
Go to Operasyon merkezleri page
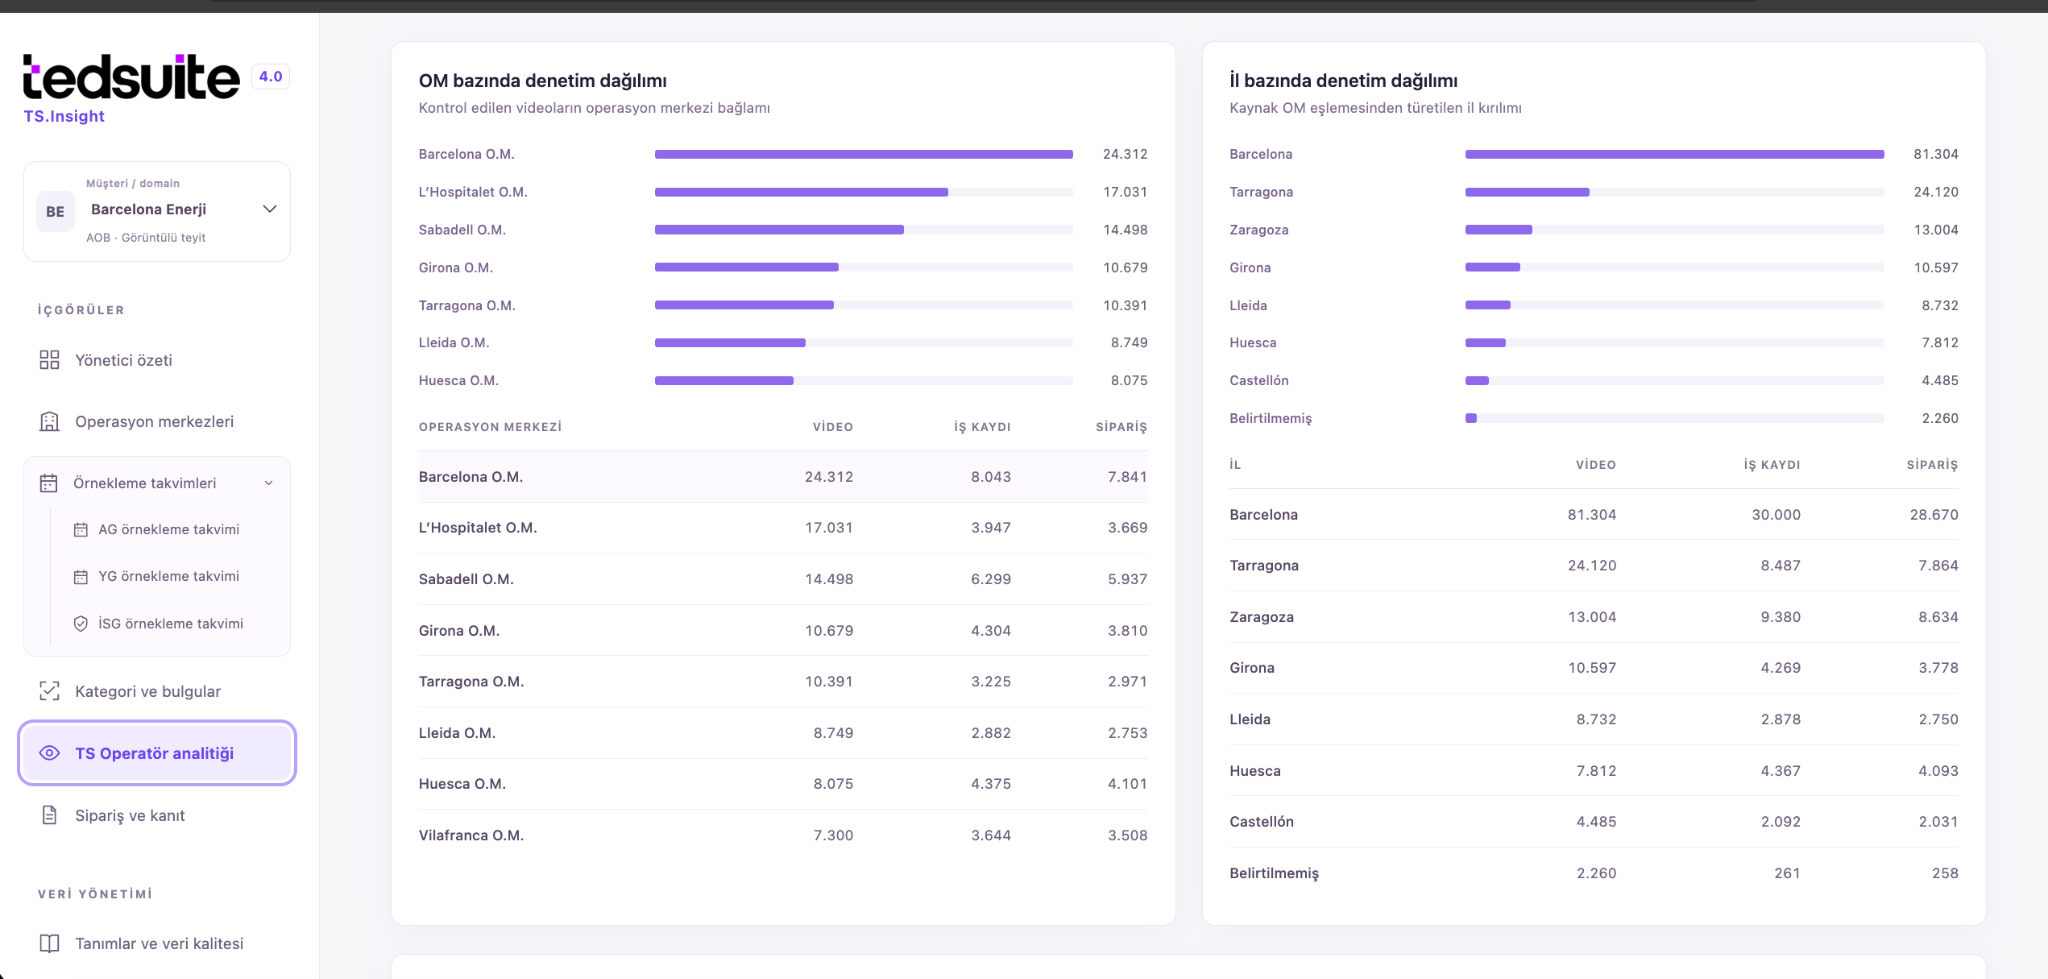click(x=154, y=421)
